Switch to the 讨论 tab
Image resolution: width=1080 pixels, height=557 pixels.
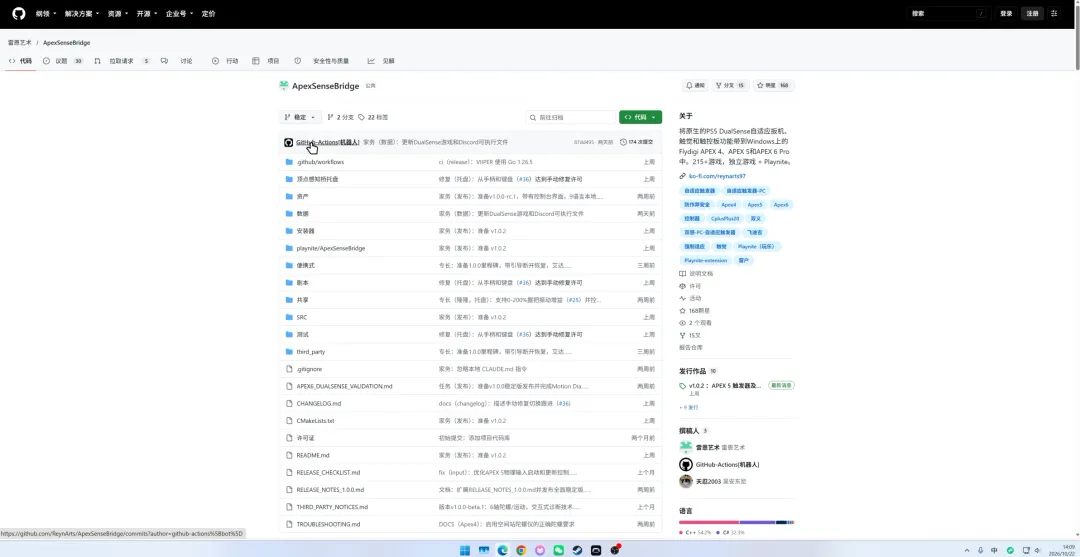coord(177,61)
